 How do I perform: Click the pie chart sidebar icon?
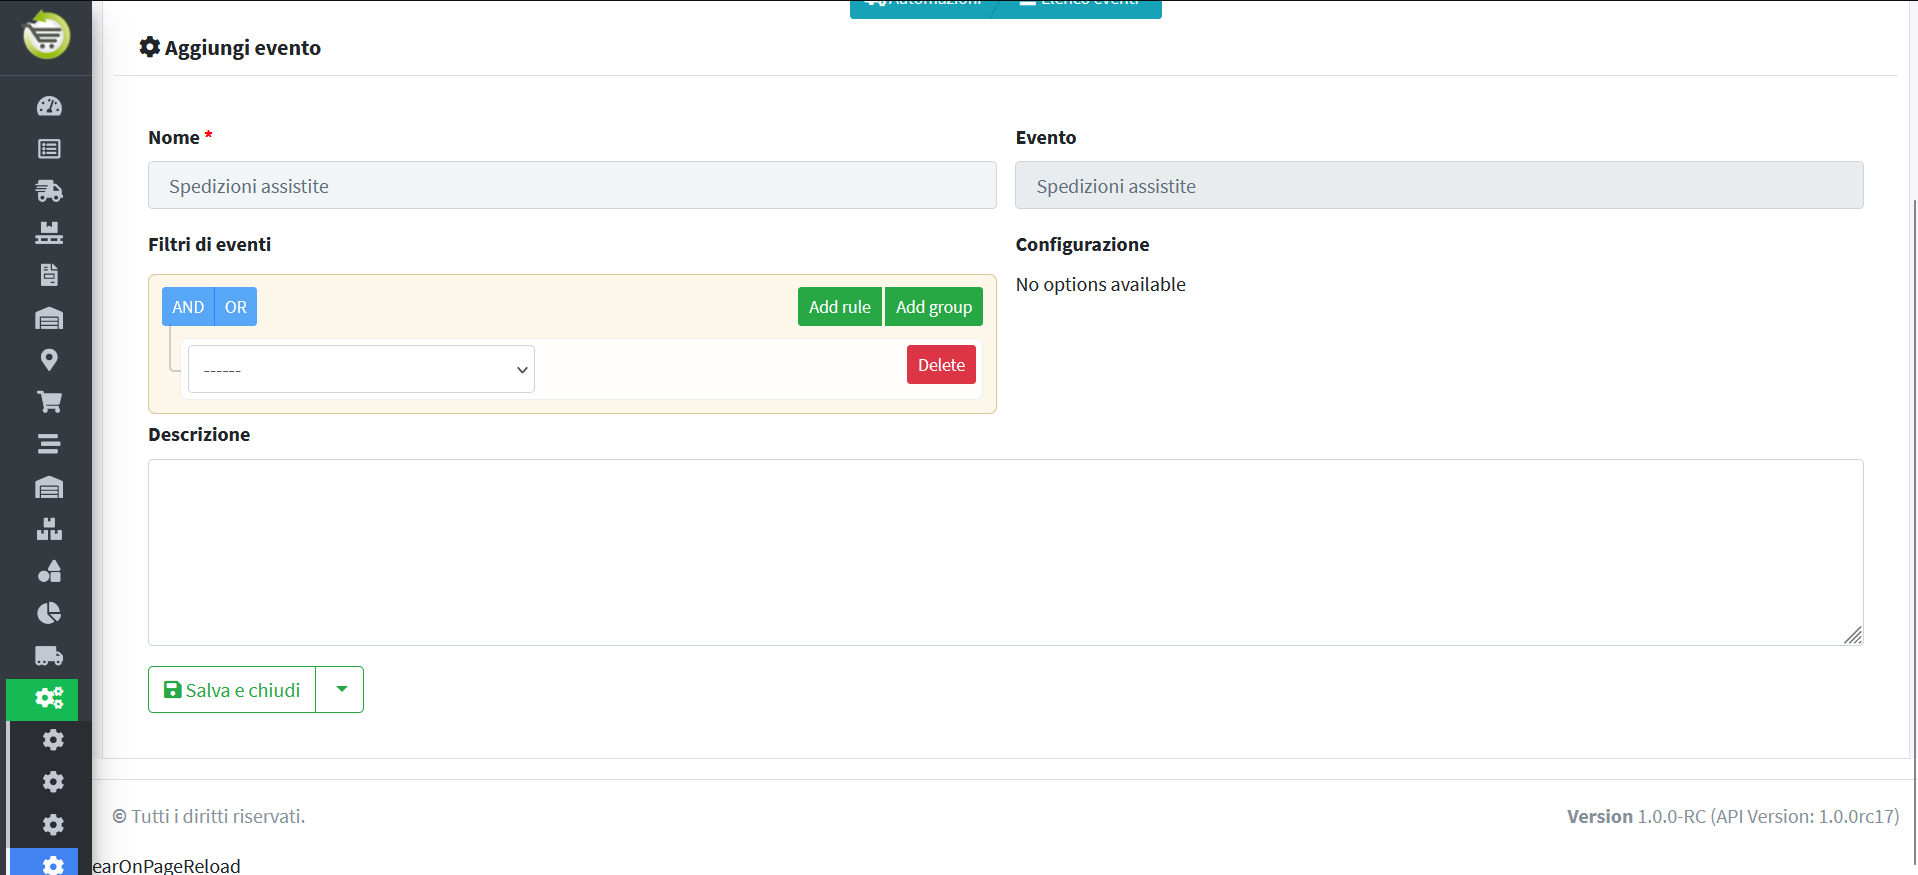coord(49,613)
